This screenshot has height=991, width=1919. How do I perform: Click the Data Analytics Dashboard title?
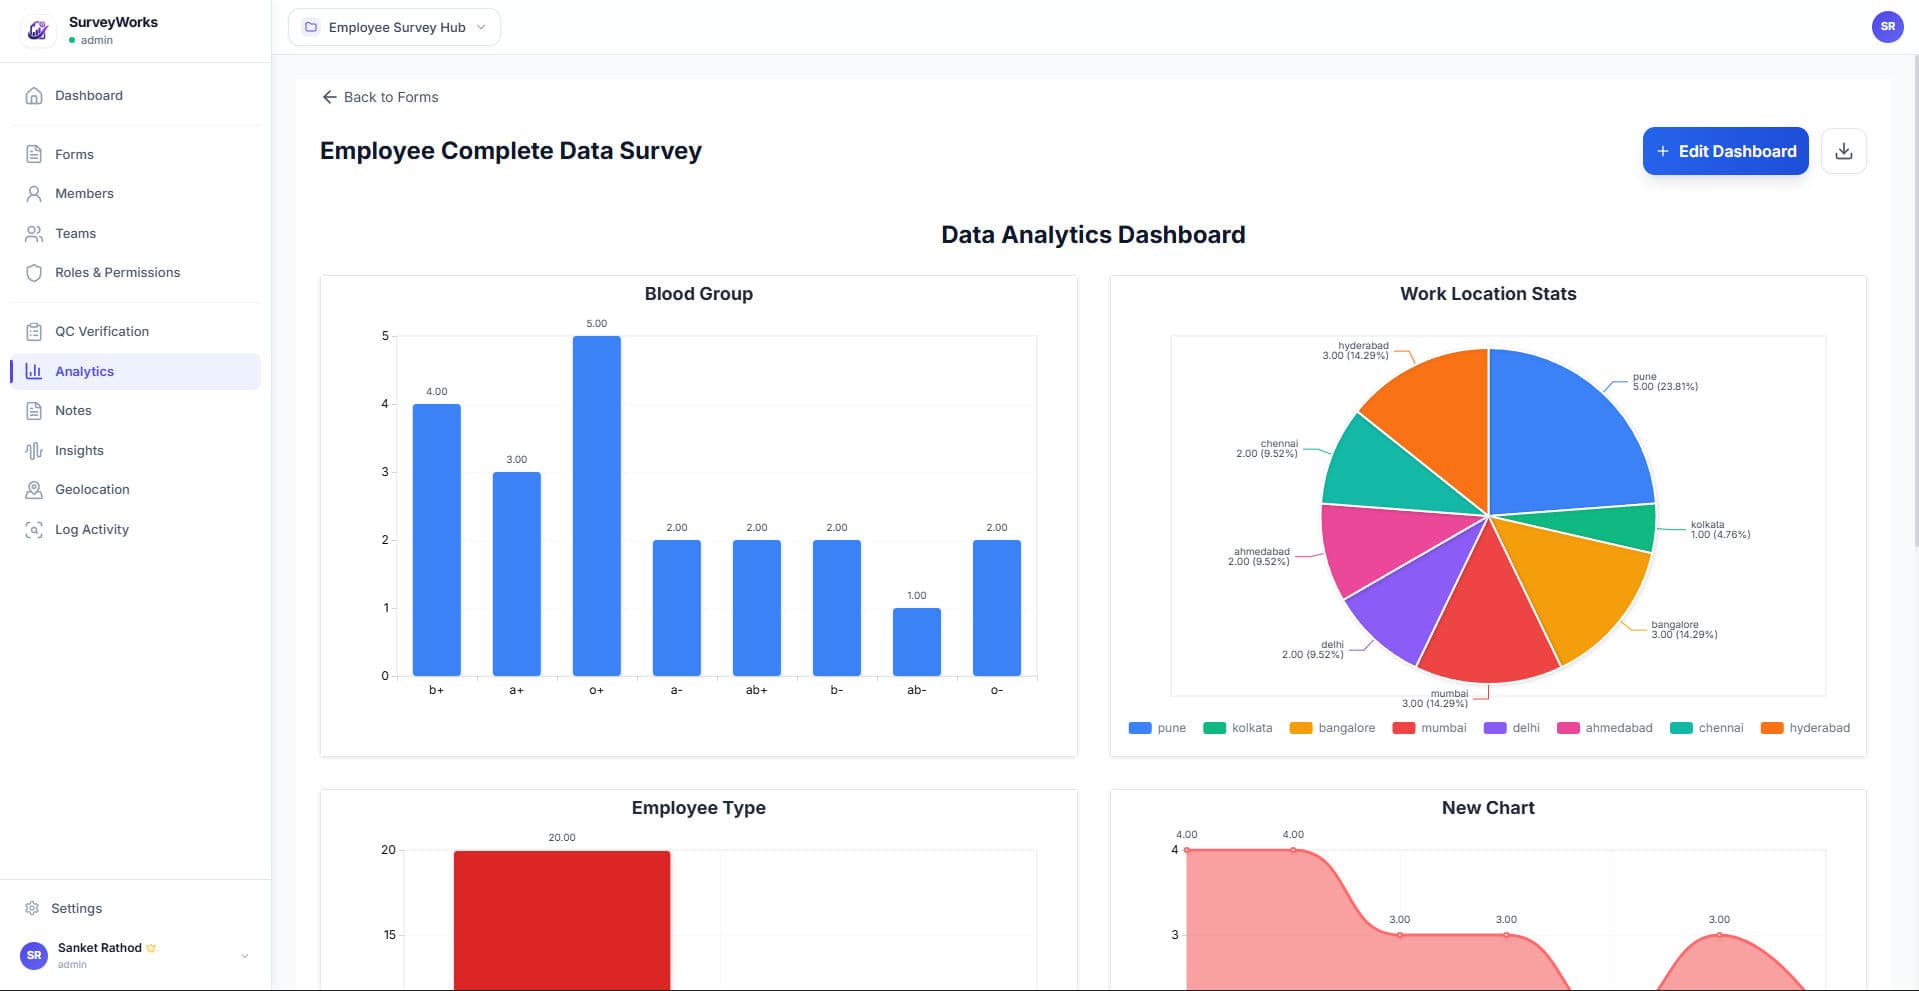[1093, 235]
